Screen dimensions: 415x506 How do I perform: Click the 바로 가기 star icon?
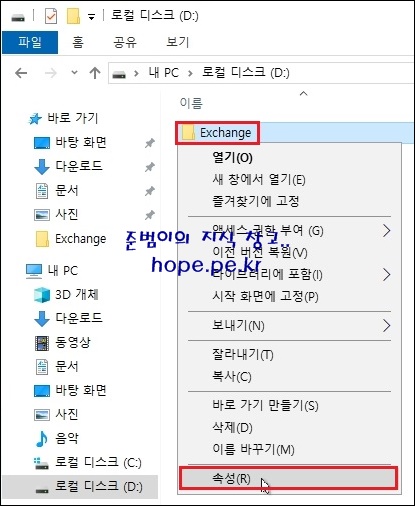tap(35, 119)
